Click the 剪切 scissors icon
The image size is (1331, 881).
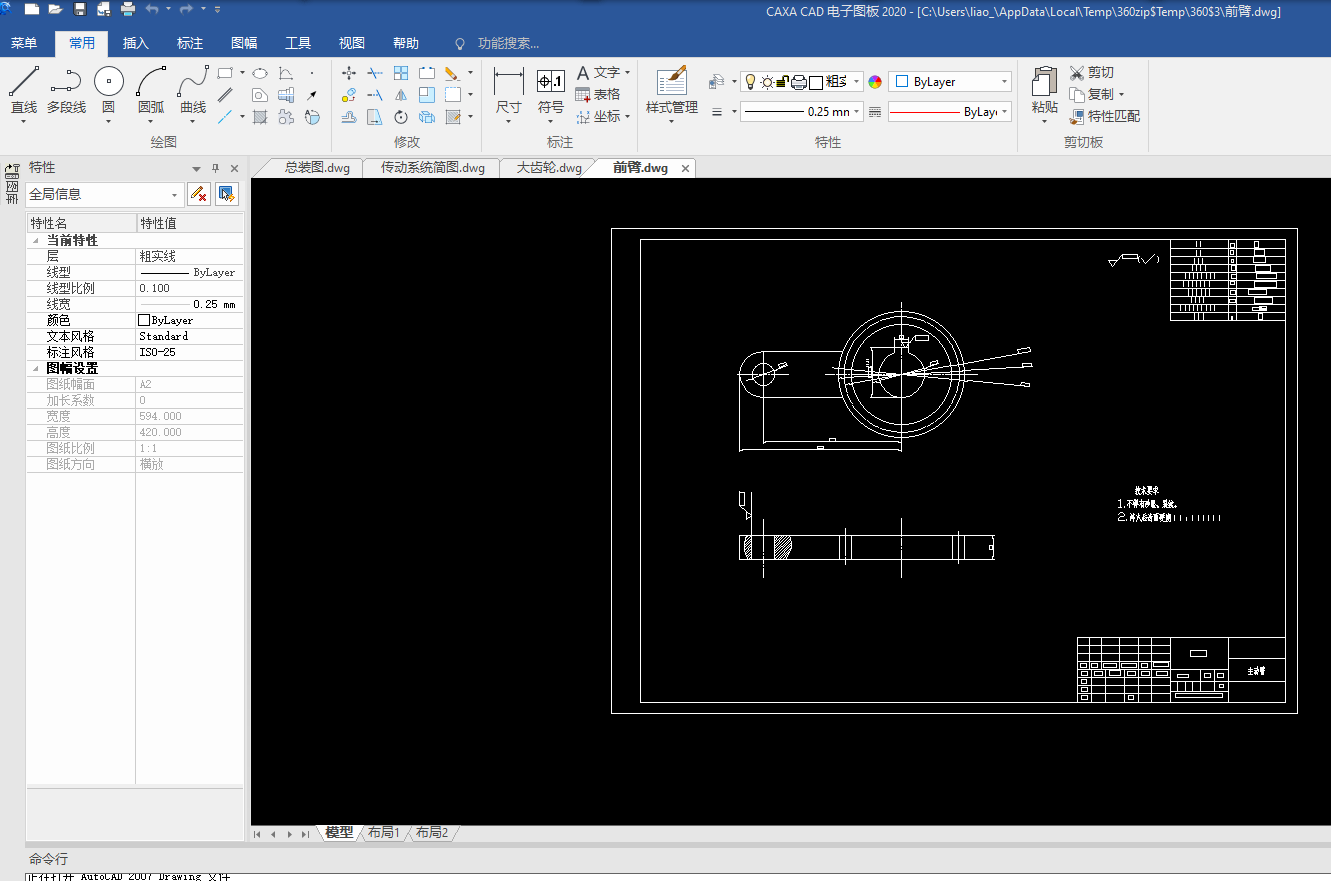[1077, 72]
